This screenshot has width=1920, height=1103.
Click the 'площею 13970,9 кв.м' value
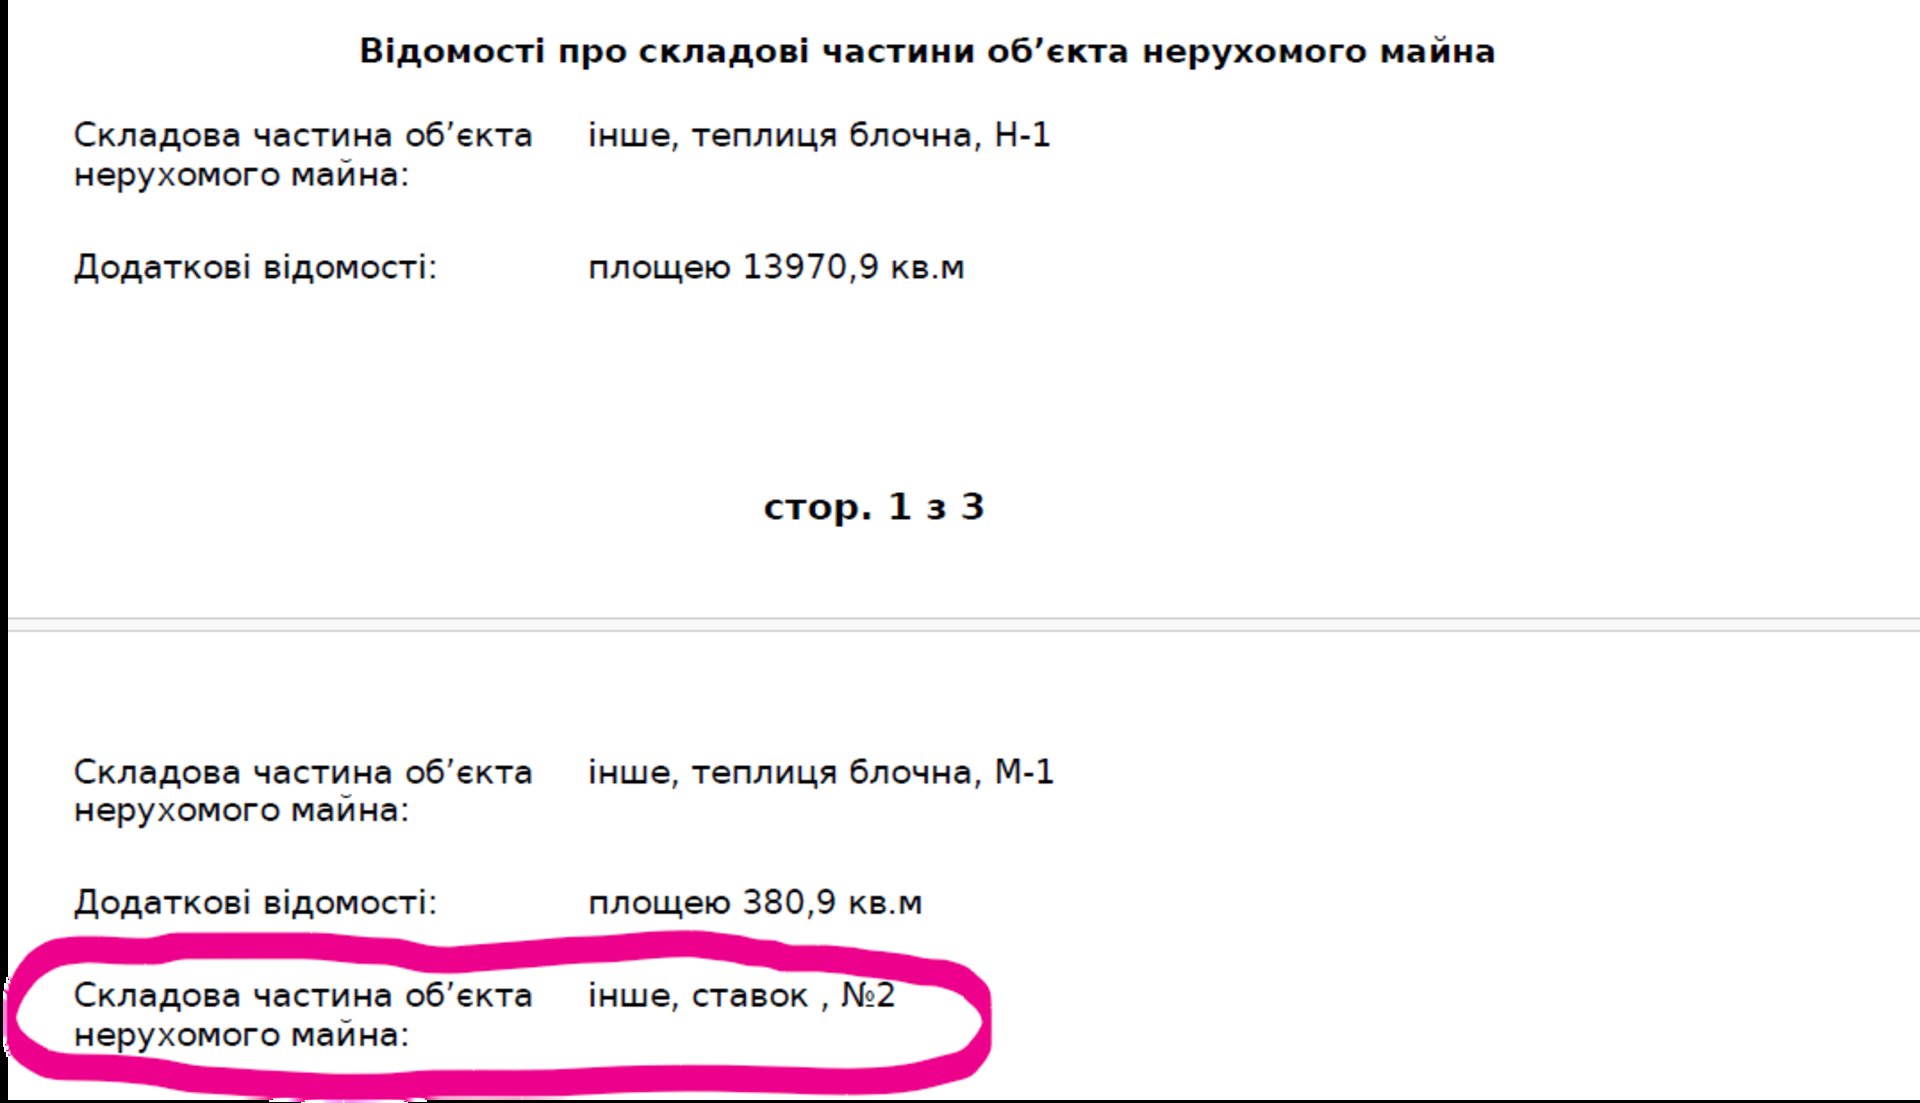[x=775, y=268]
